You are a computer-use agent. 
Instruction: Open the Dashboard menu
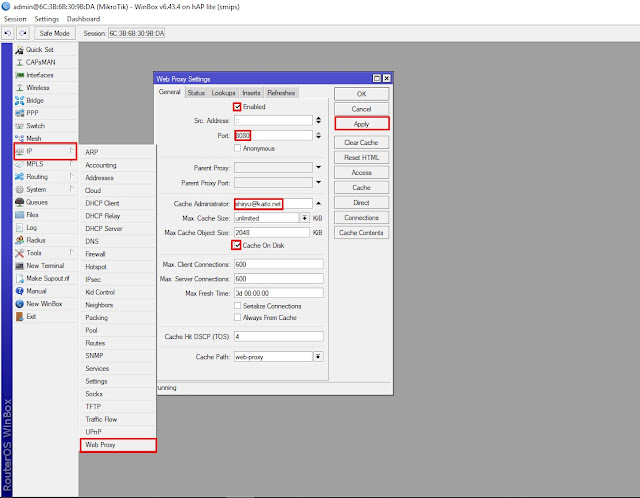[83, 19]
